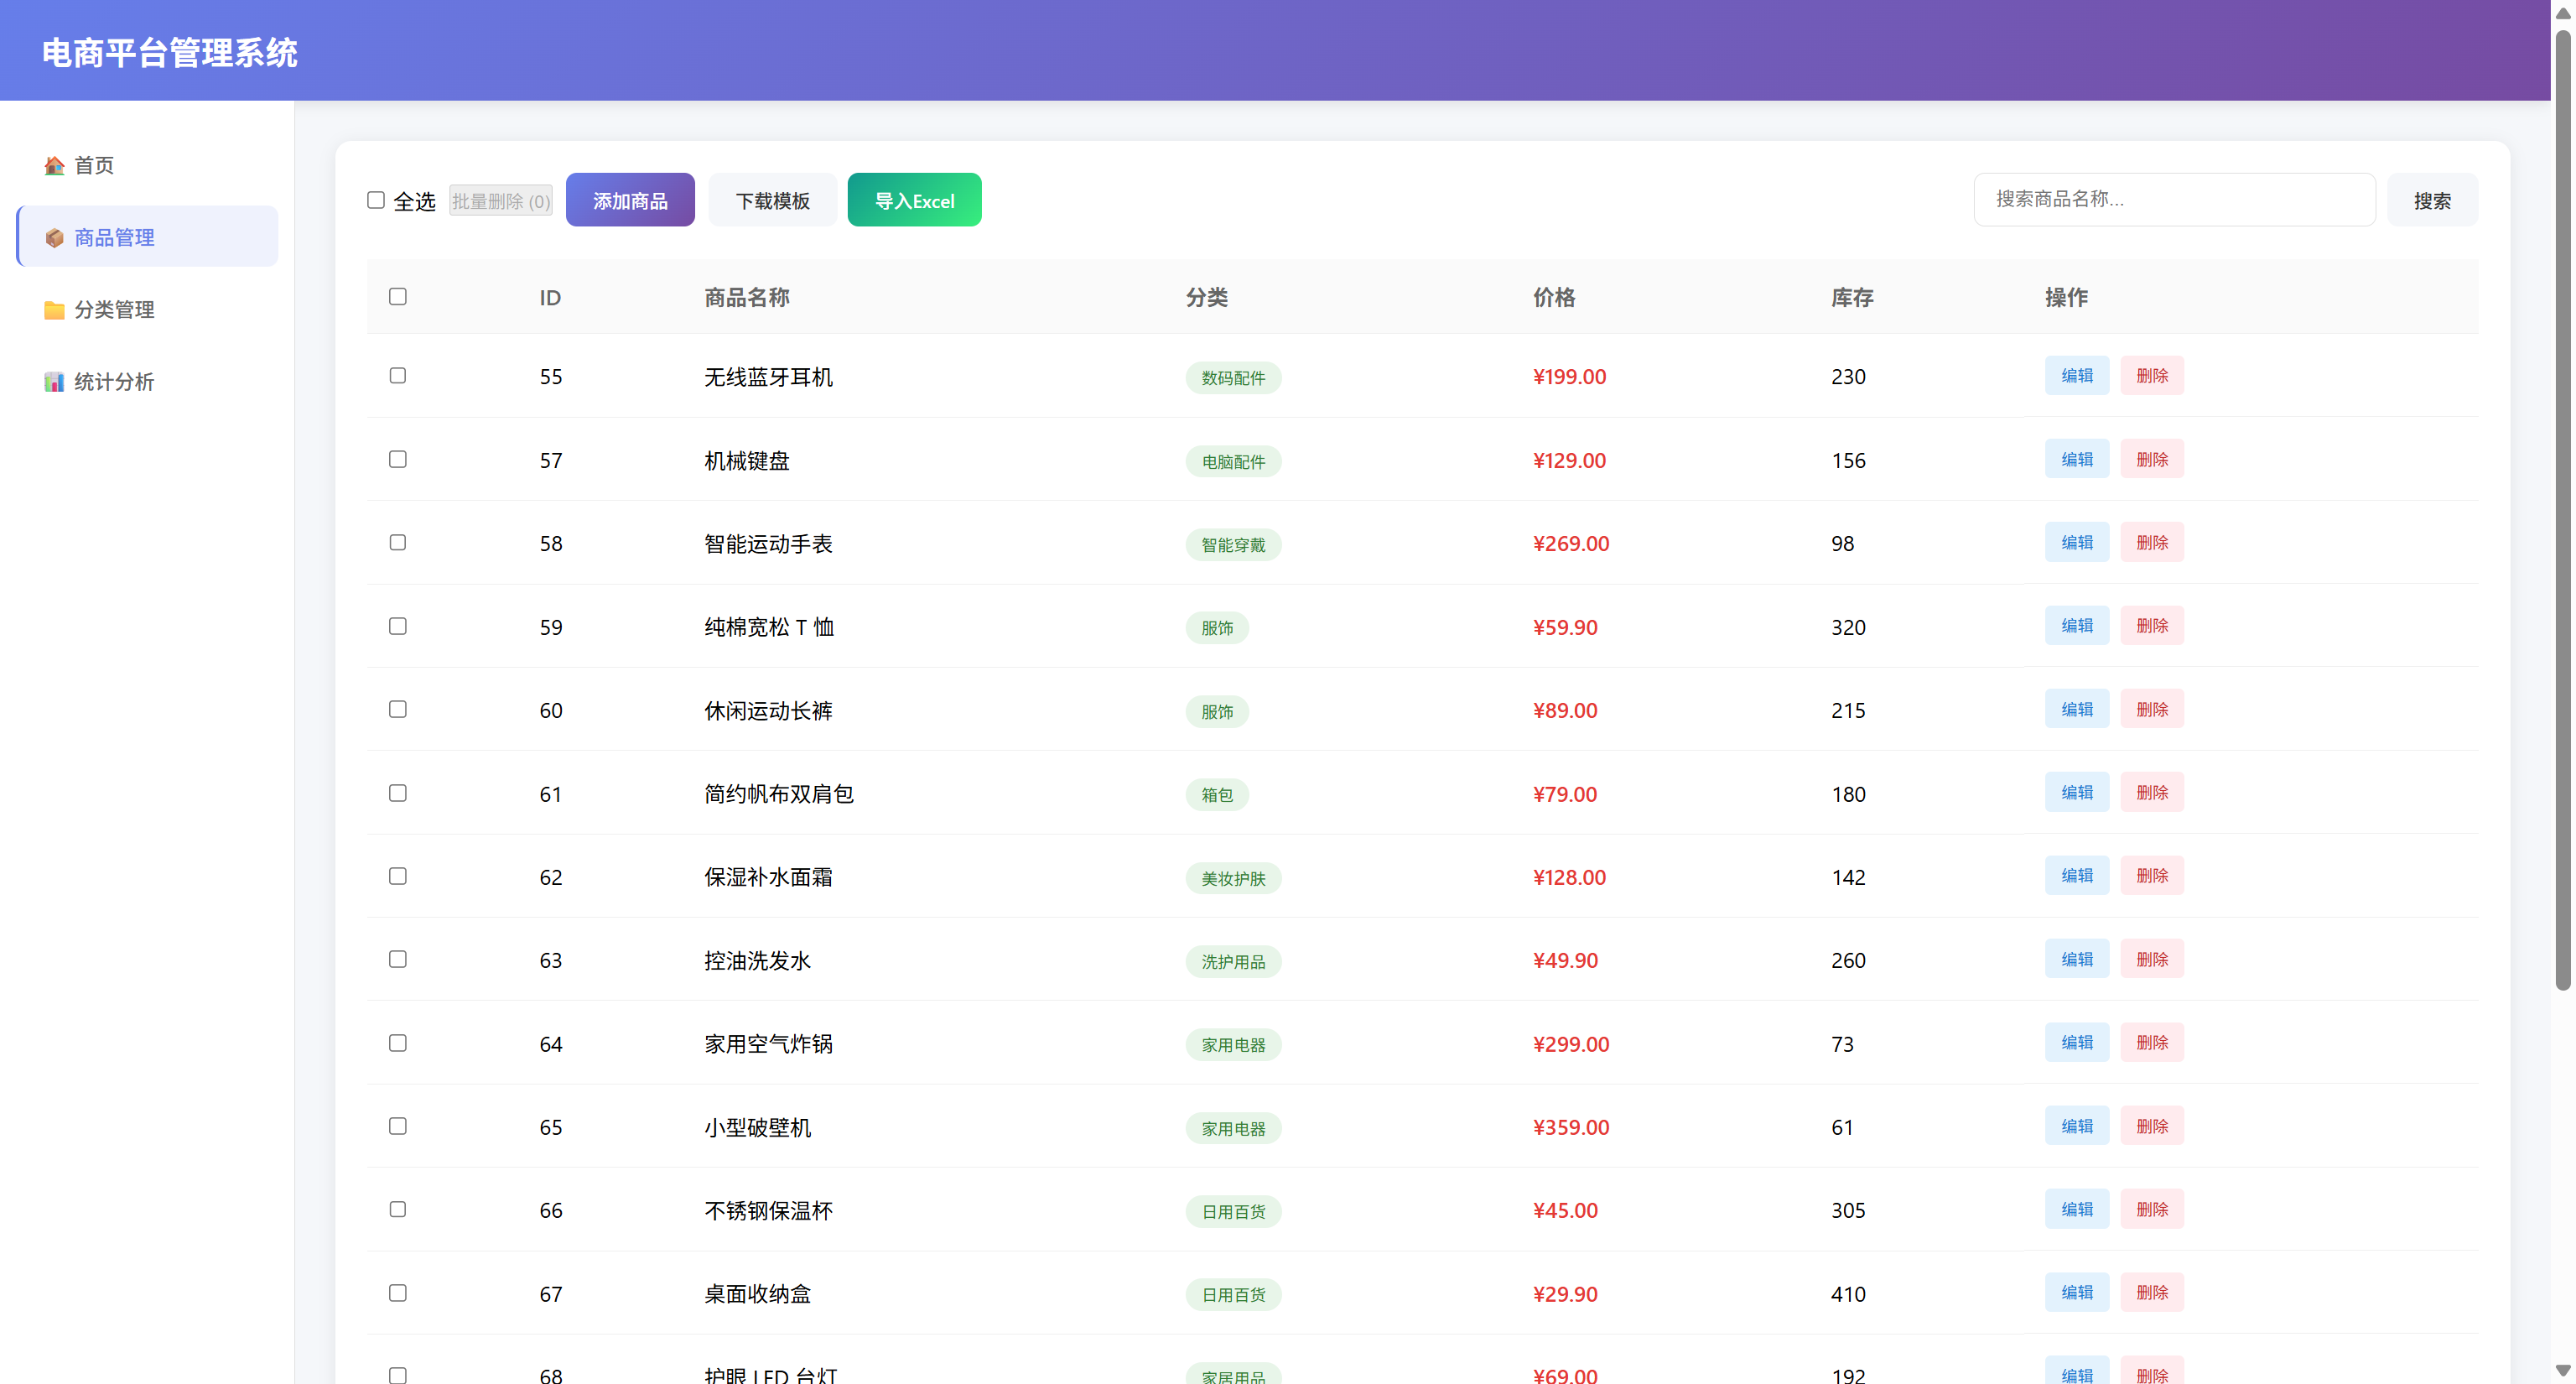Click the 添加商品 button
This screenshot has height=1384, width=2576.
630,200
